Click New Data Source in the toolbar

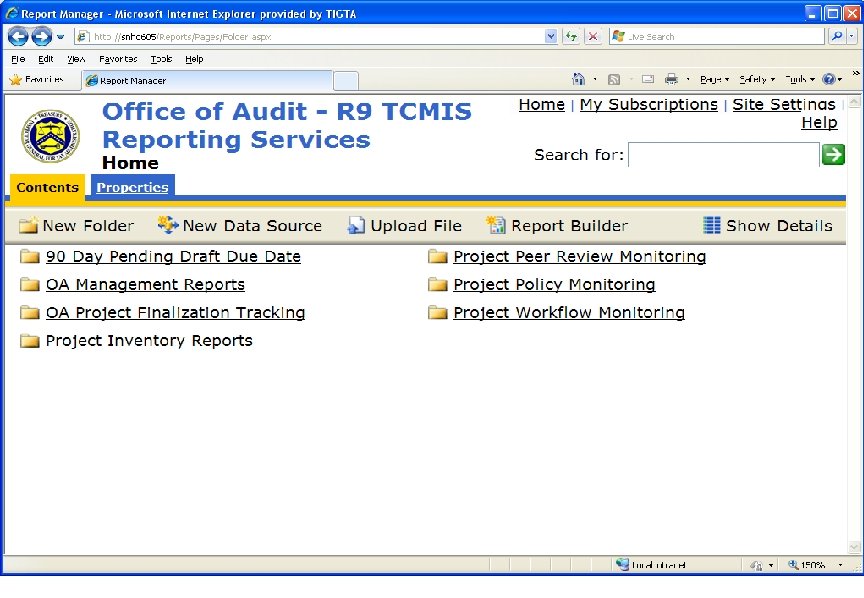coord(239,225)
